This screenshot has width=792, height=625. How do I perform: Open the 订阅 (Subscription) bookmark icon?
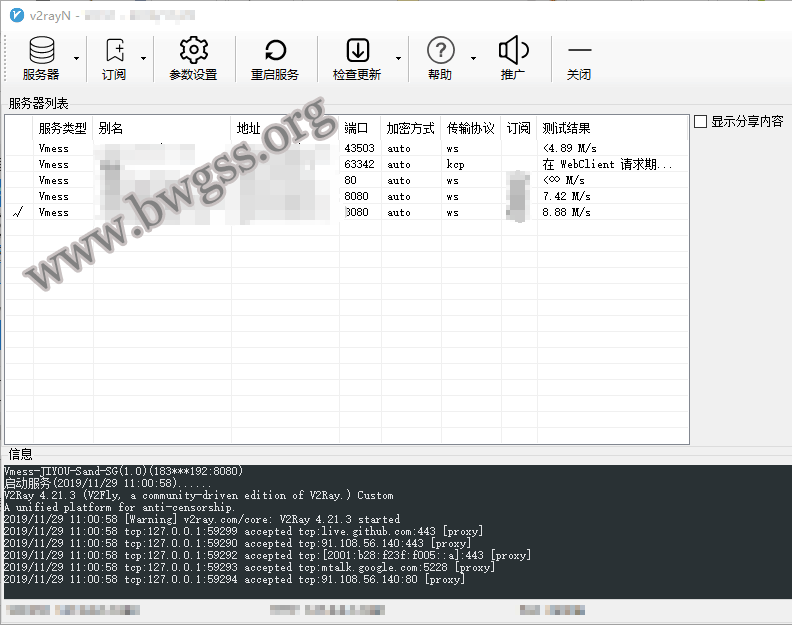[x=115, y=58]
